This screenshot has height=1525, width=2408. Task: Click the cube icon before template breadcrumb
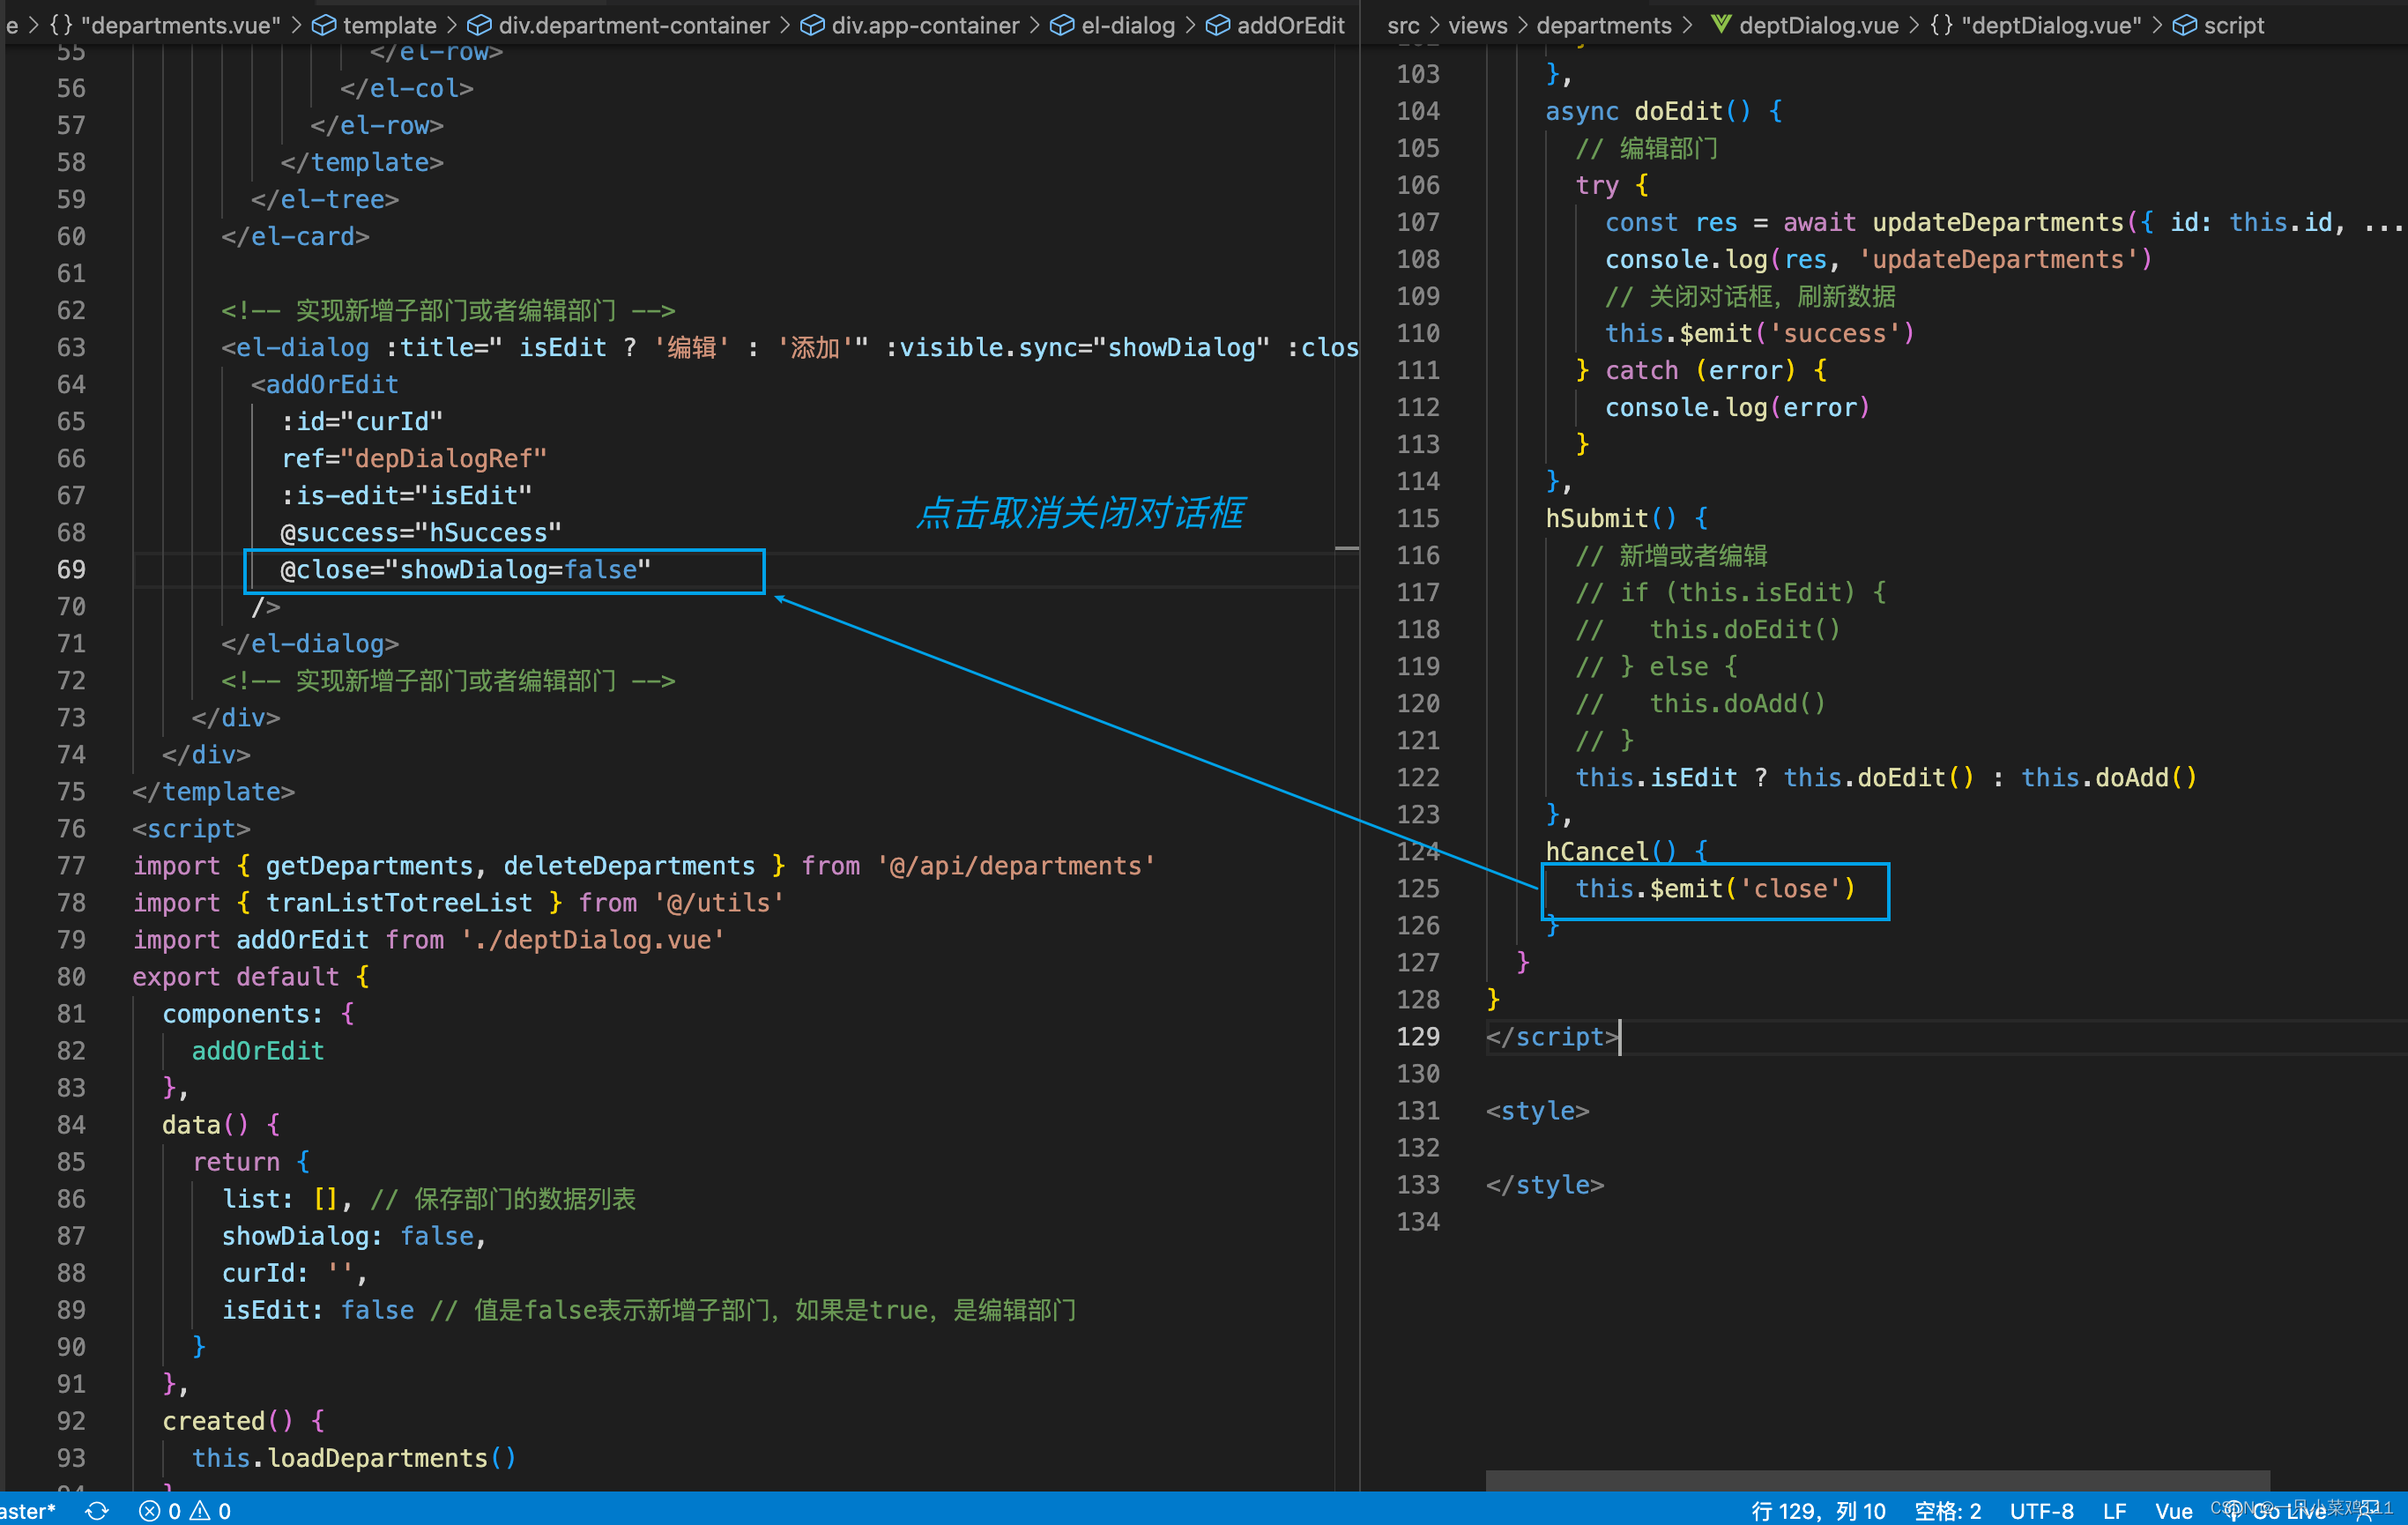[x=323, y=25]
